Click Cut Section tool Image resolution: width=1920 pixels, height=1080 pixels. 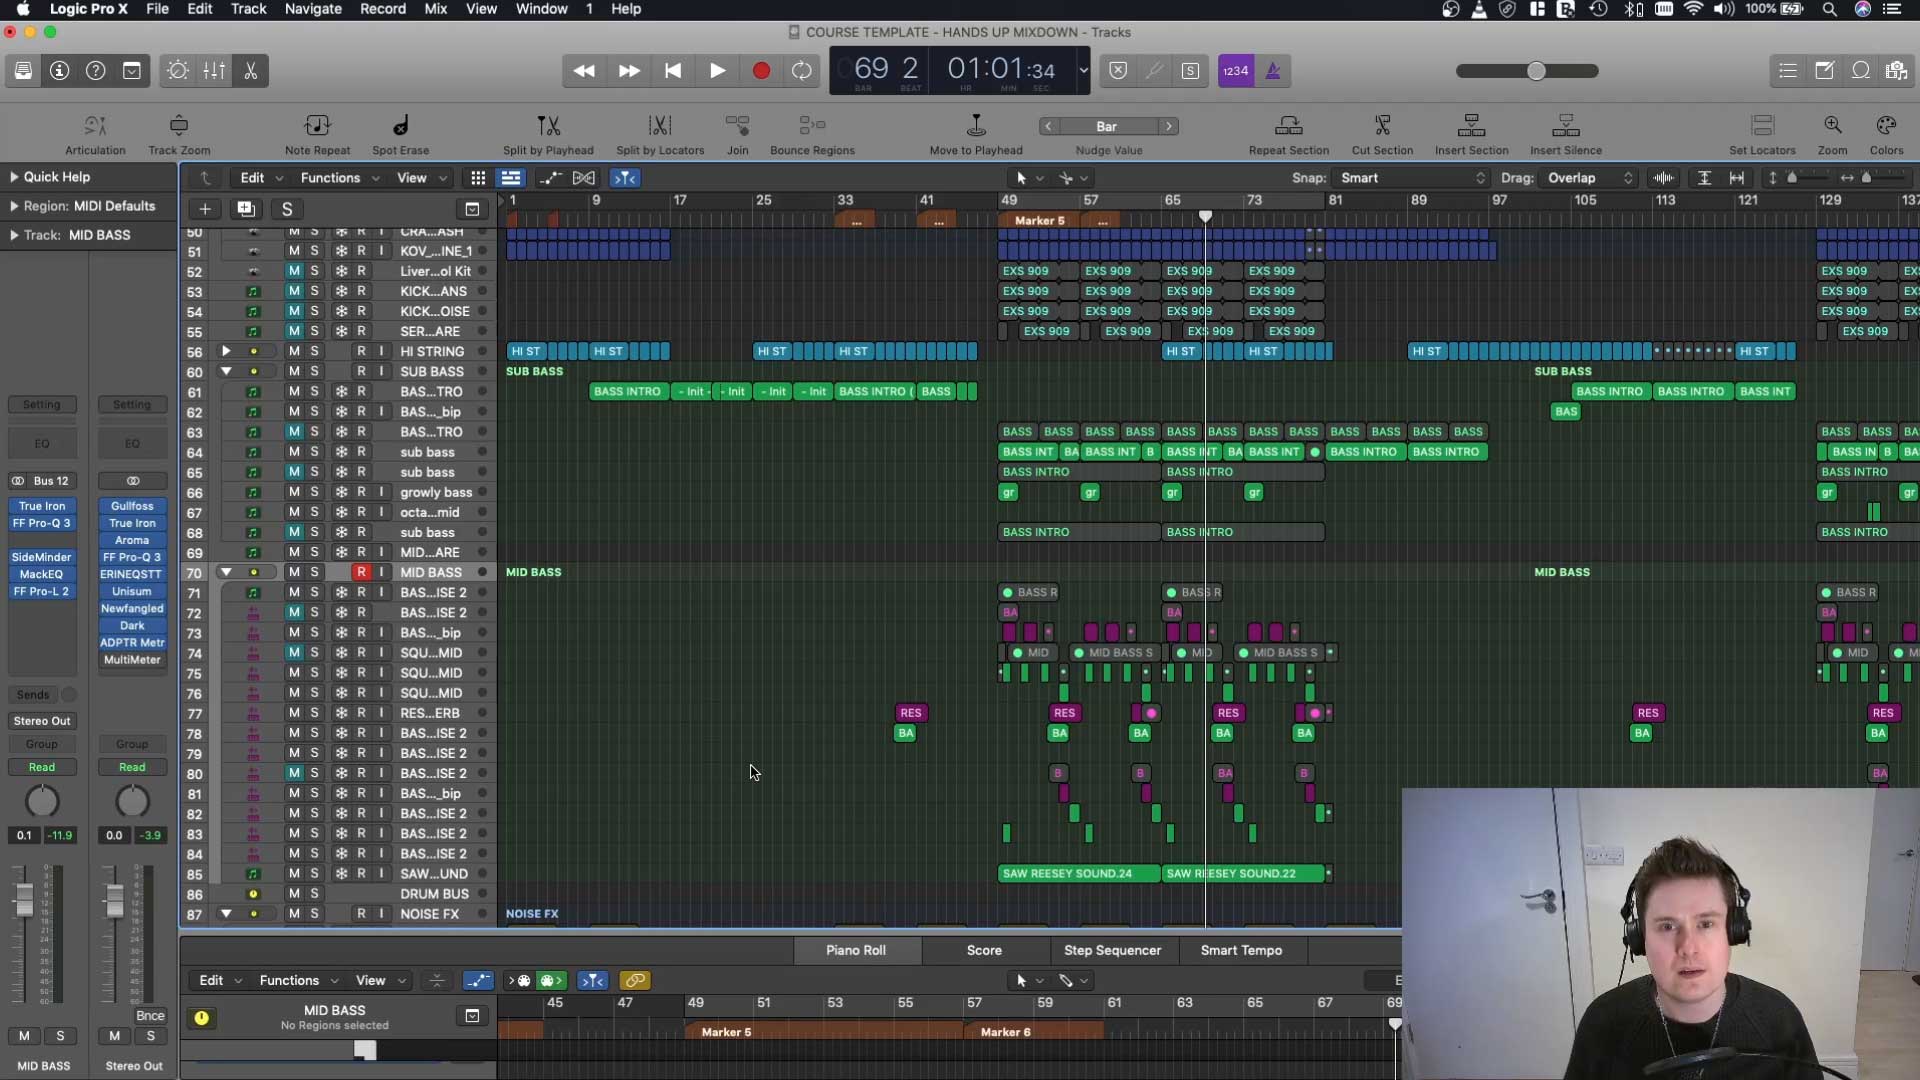(1382, 134)
